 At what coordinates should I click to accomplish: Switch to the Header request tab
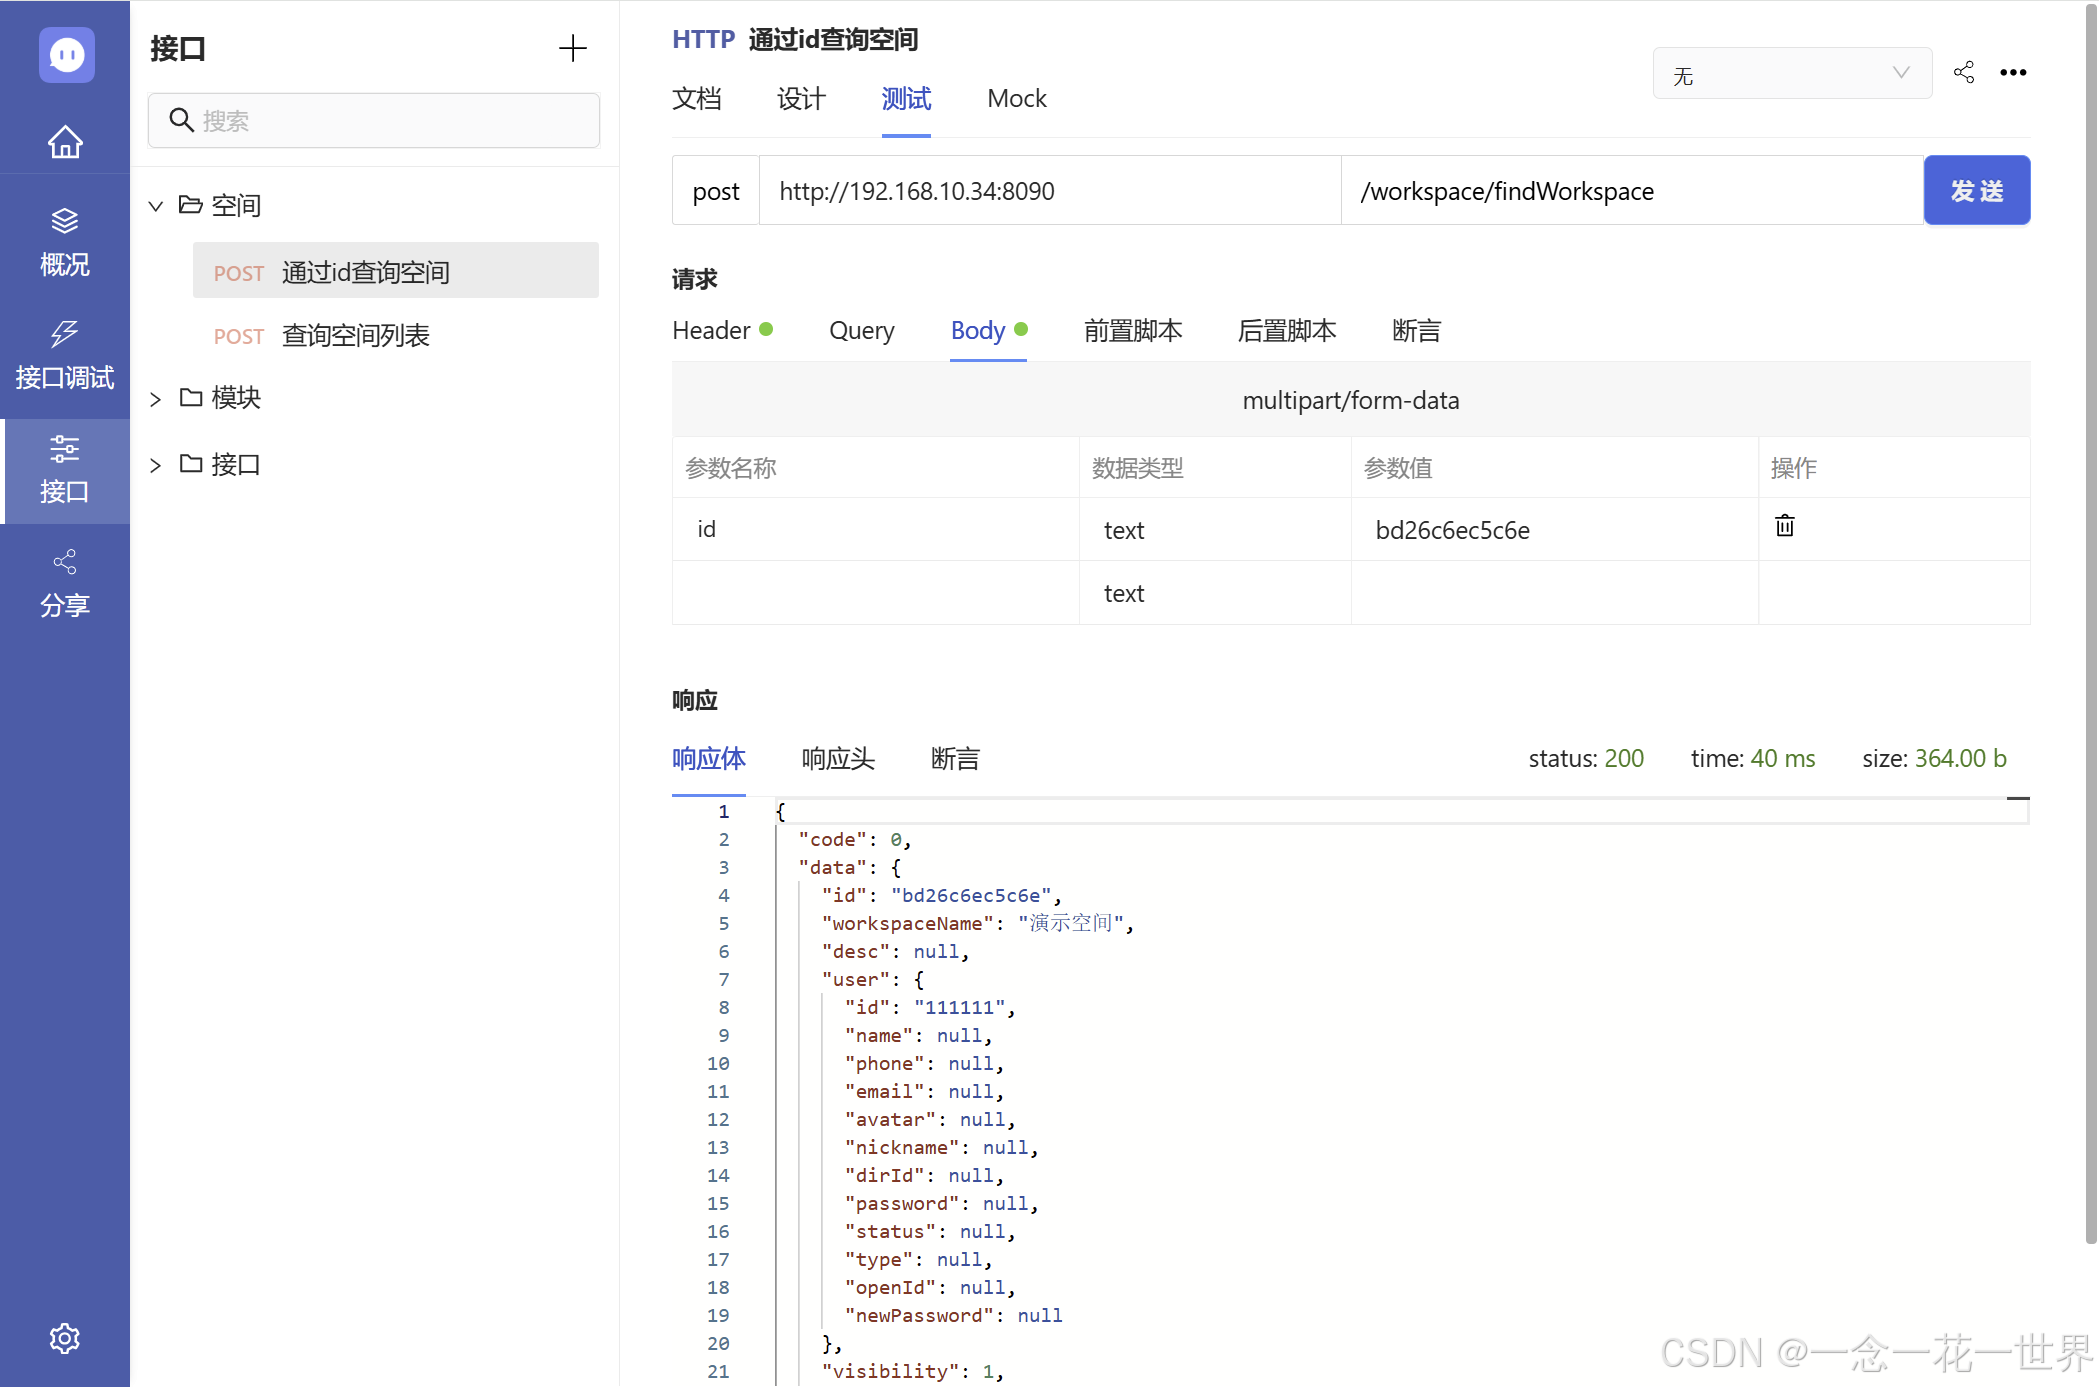712,331
